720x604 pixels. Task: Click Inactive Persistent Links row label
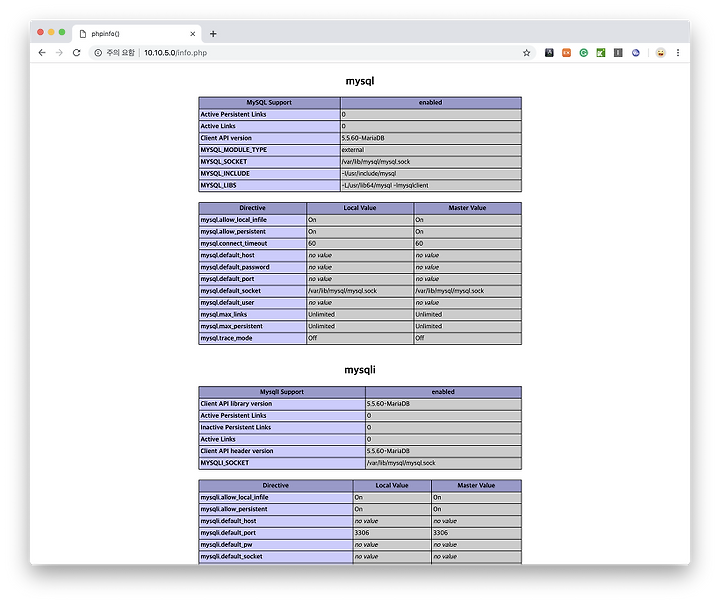coord(236,427)
